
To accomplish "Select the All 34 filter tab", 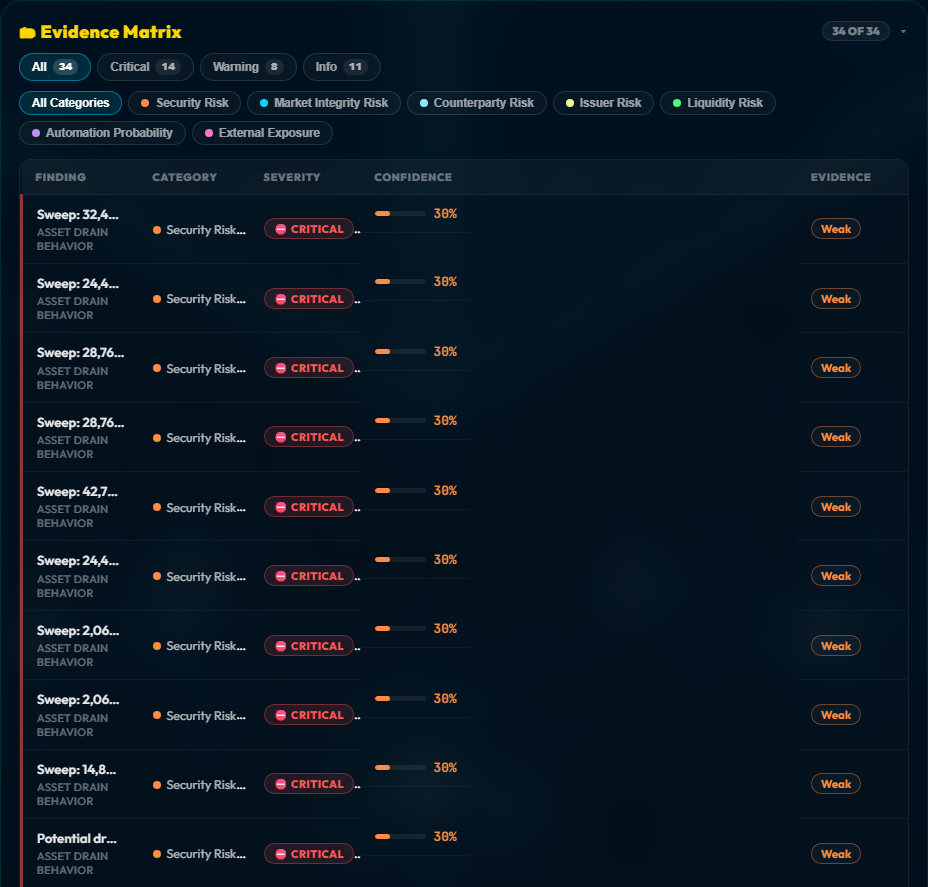I will click(54, 67).
